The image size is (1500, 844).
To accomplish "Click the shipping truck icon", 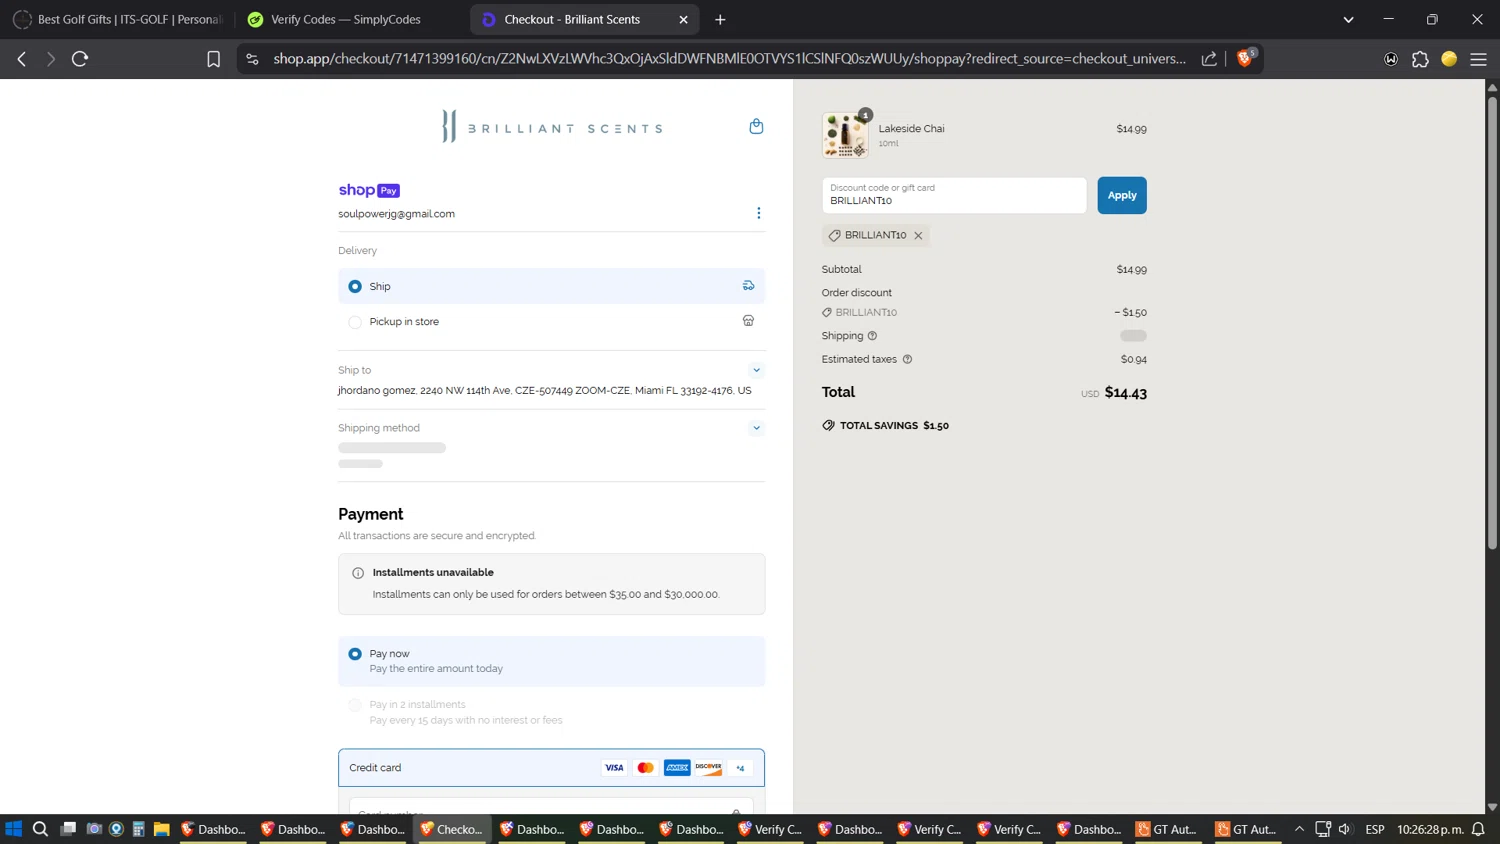I will coord(748,286).
